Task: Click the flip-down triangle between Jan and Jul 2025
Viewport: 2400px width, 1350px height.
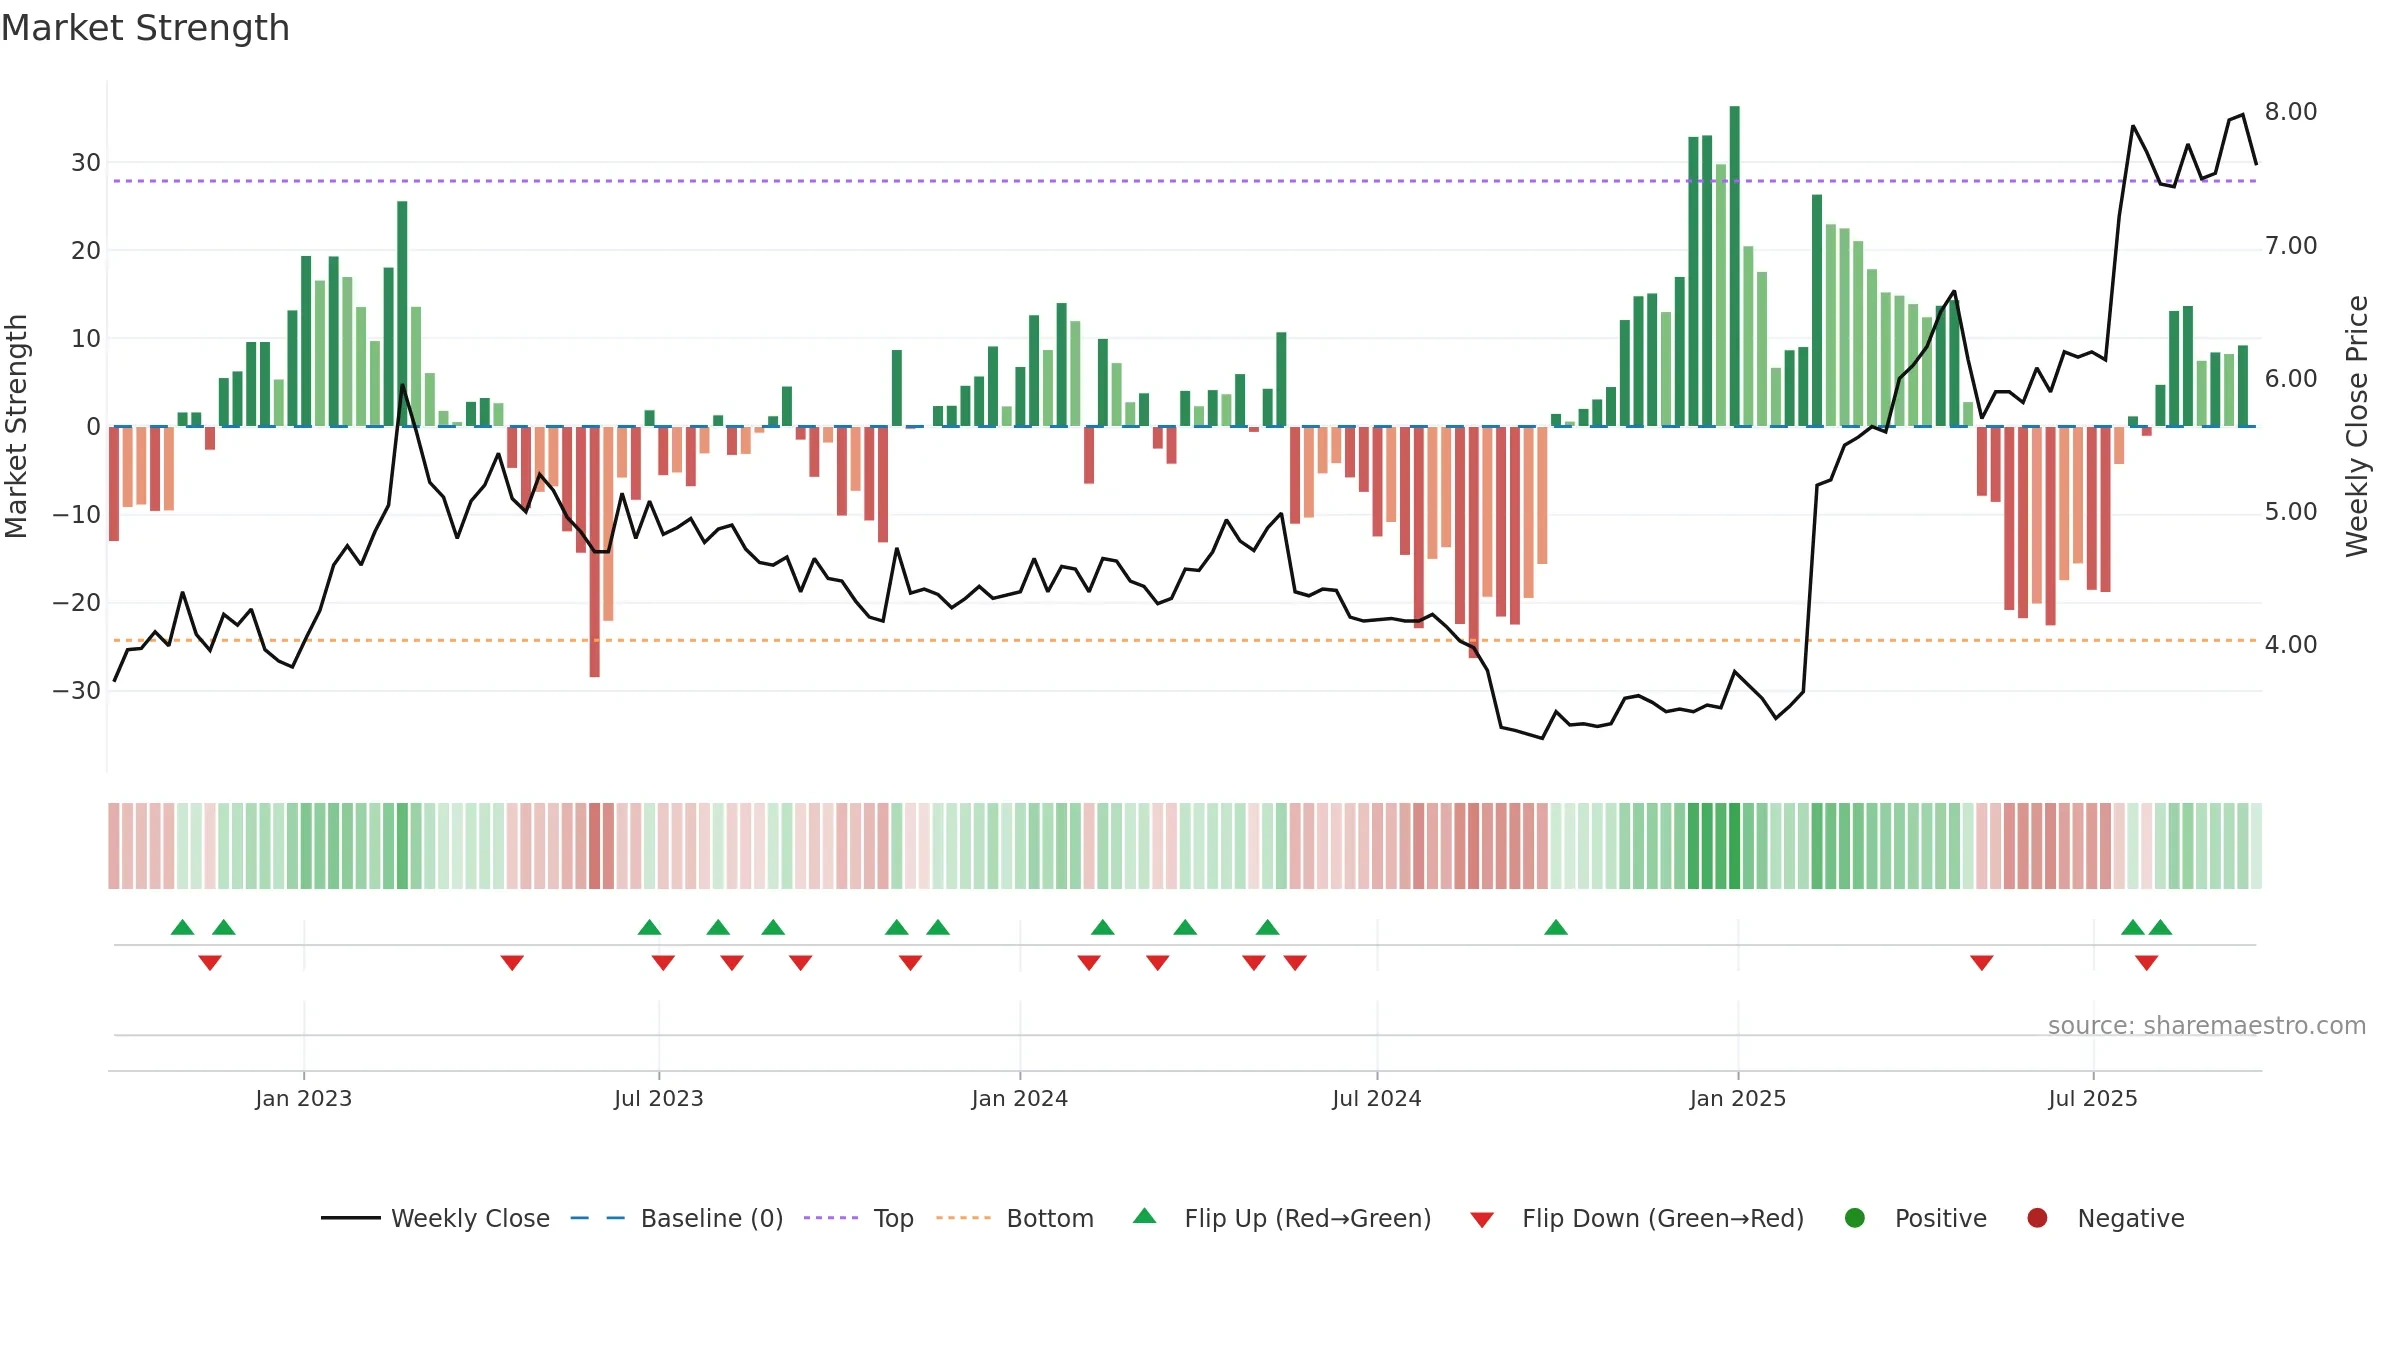Action: (1982, 963)
